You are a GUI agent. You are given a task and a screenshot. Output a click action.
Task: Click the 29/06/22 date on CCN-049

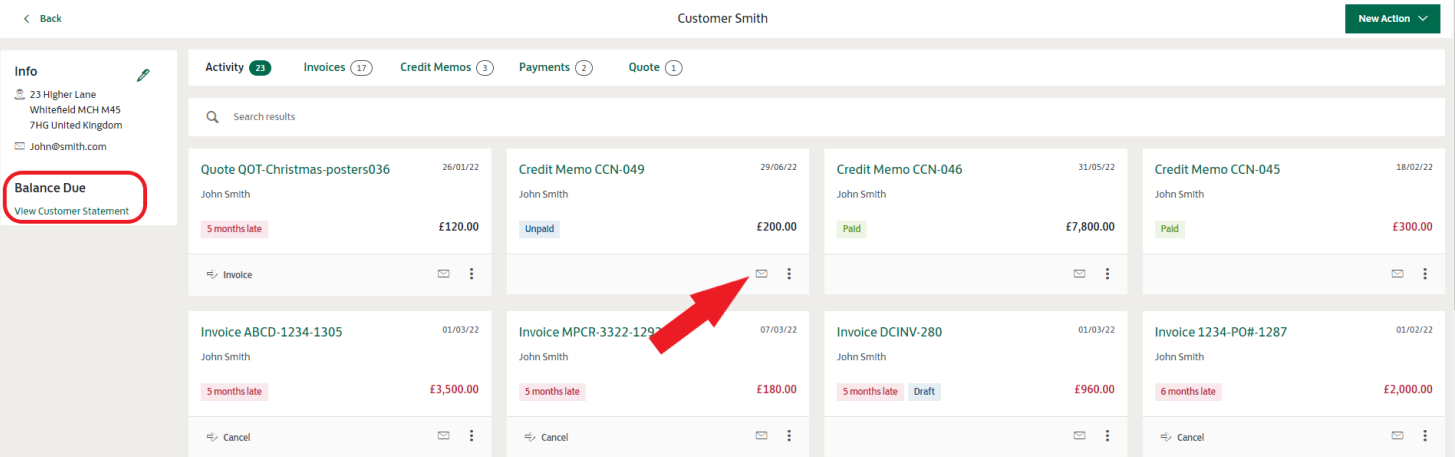[778, 166]
